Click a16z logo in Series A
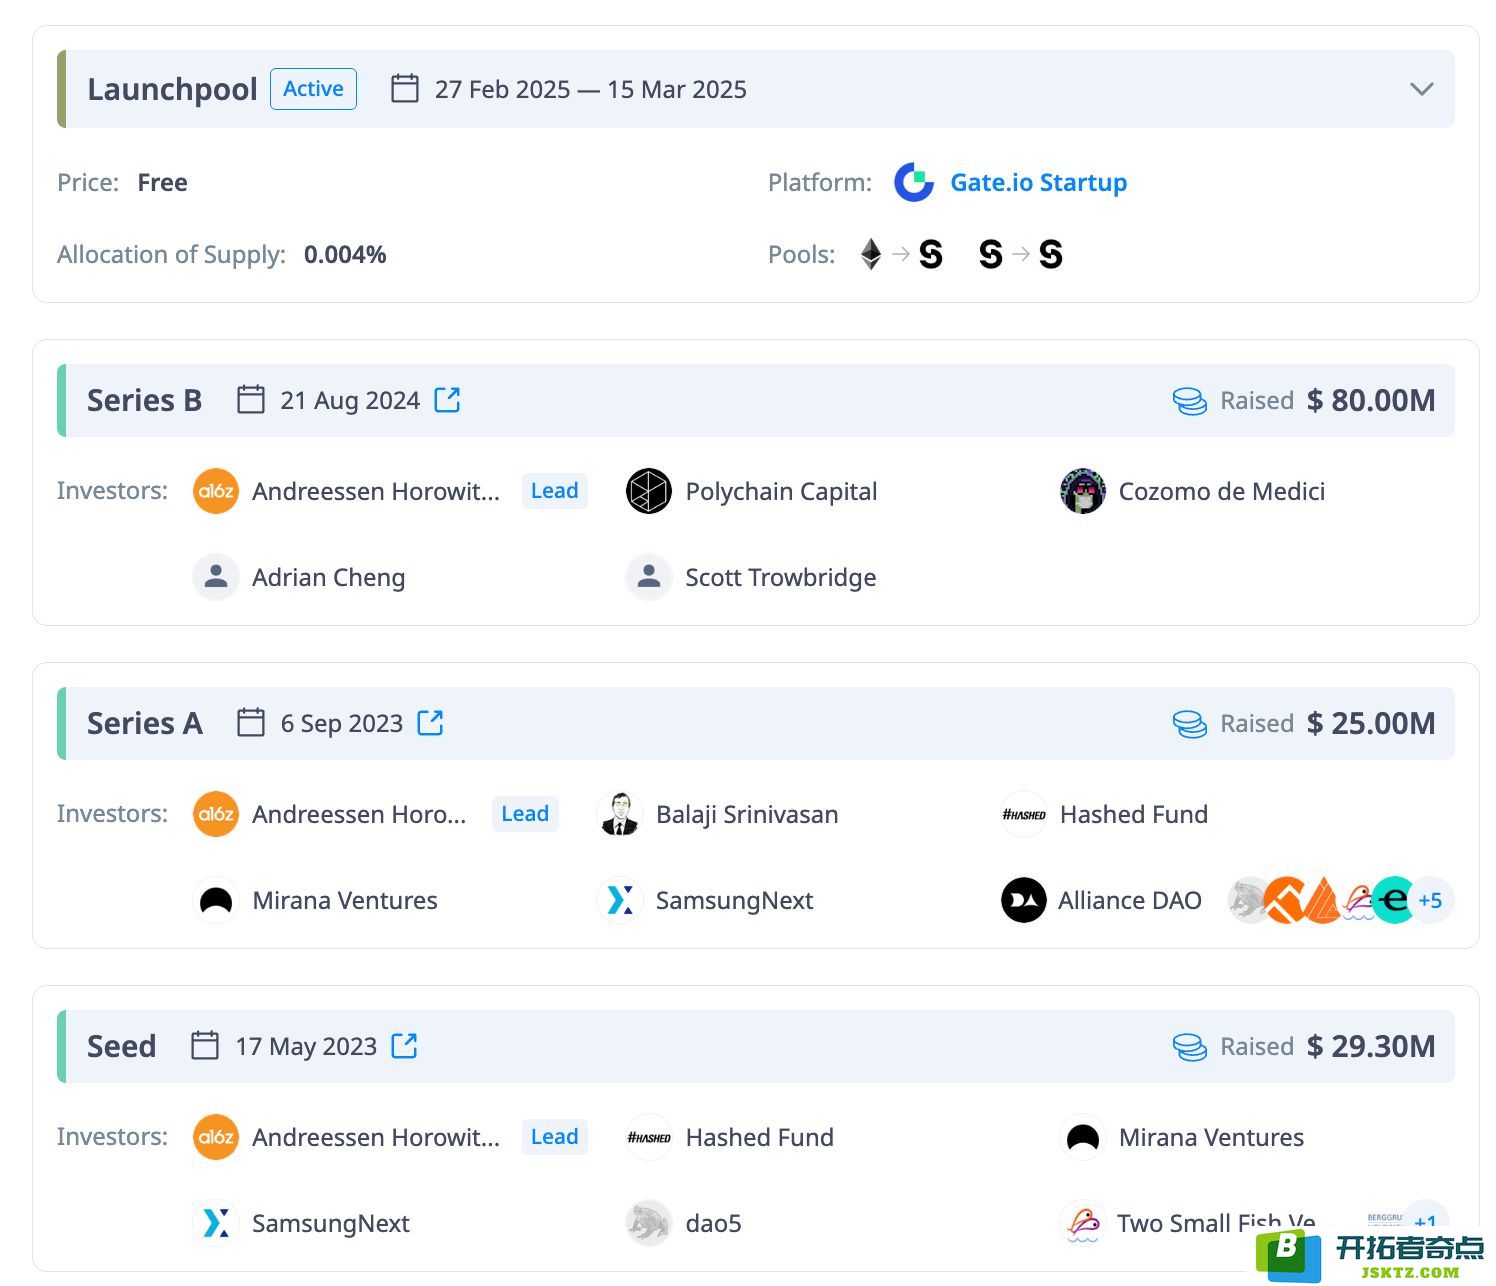1496x1286 pixels. click(216, 814)
